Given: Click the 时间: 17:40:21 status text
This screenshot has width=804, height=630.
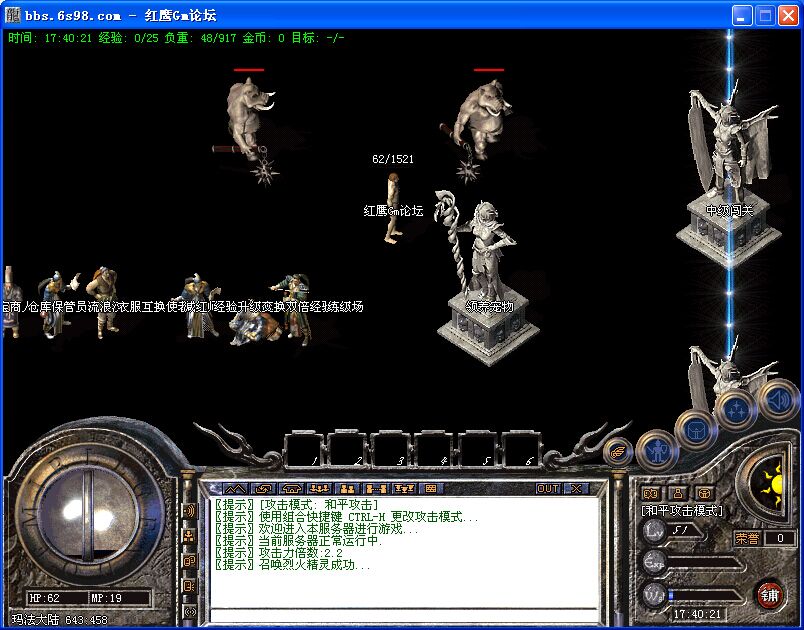Looking at the screenshot, I should [x=50, y=37].
